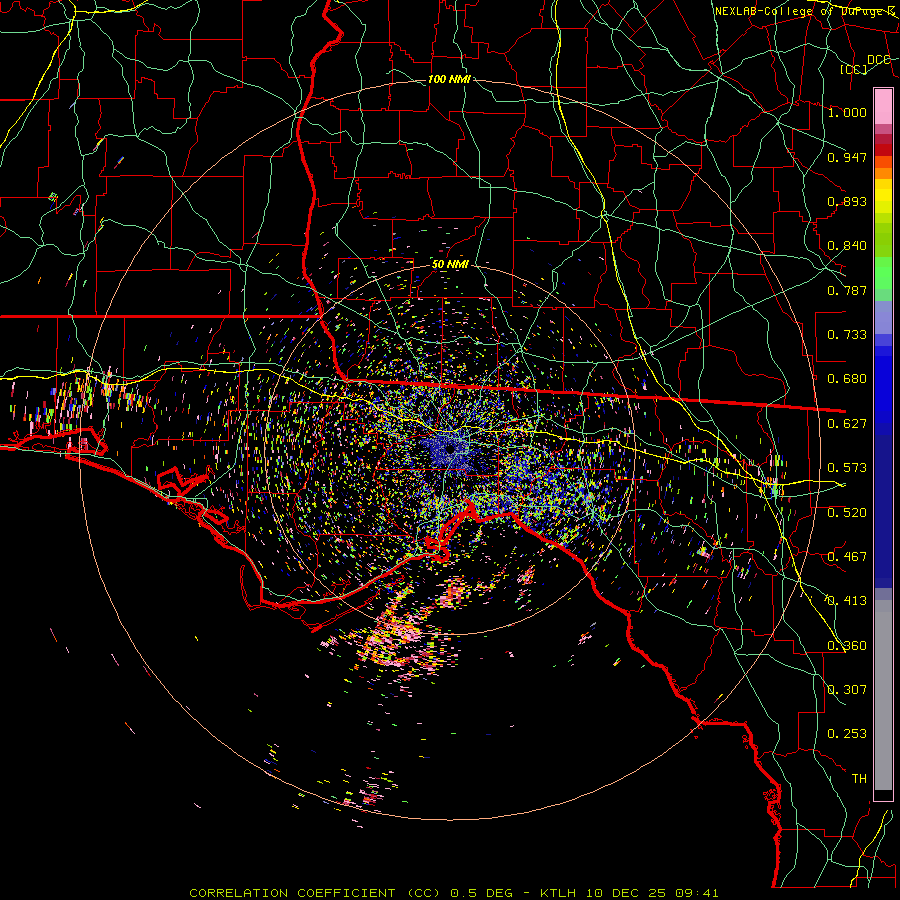Click the Correlation Coefficient KTLH caption at bottom

tap(453, 893)
